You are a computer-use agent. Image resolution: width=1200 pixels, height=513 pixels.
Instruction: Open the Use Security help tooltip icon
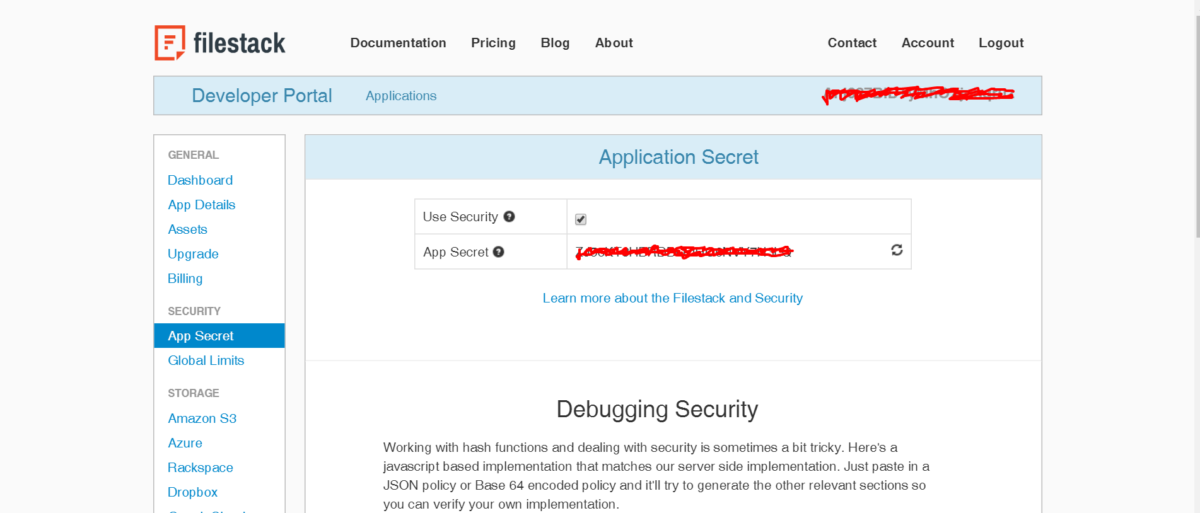point(509,217)
